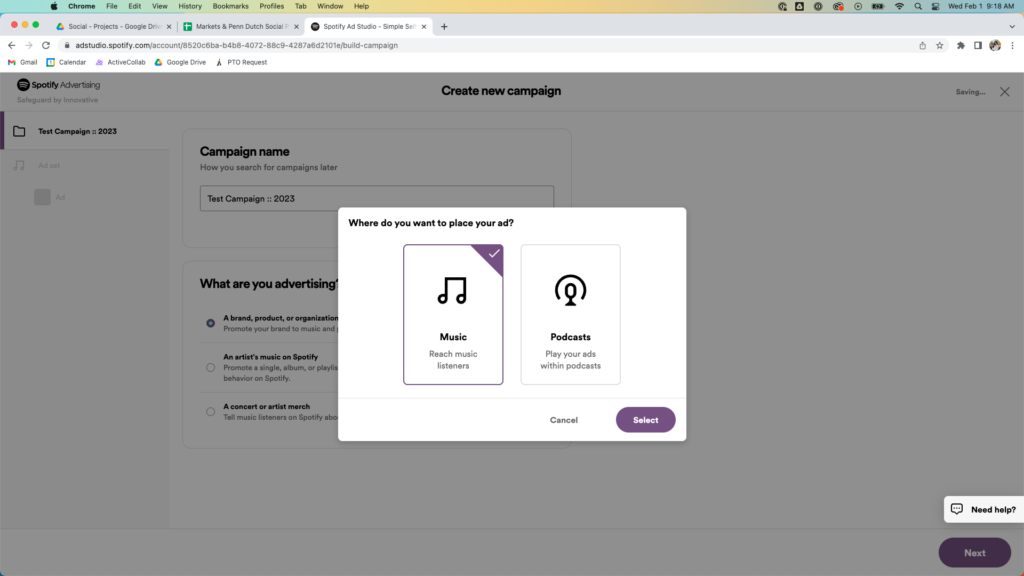The width and height of the screenshot is (1024, 576).
Task: Choose A brand, product, or organization option
Action: tap(210, 323)
